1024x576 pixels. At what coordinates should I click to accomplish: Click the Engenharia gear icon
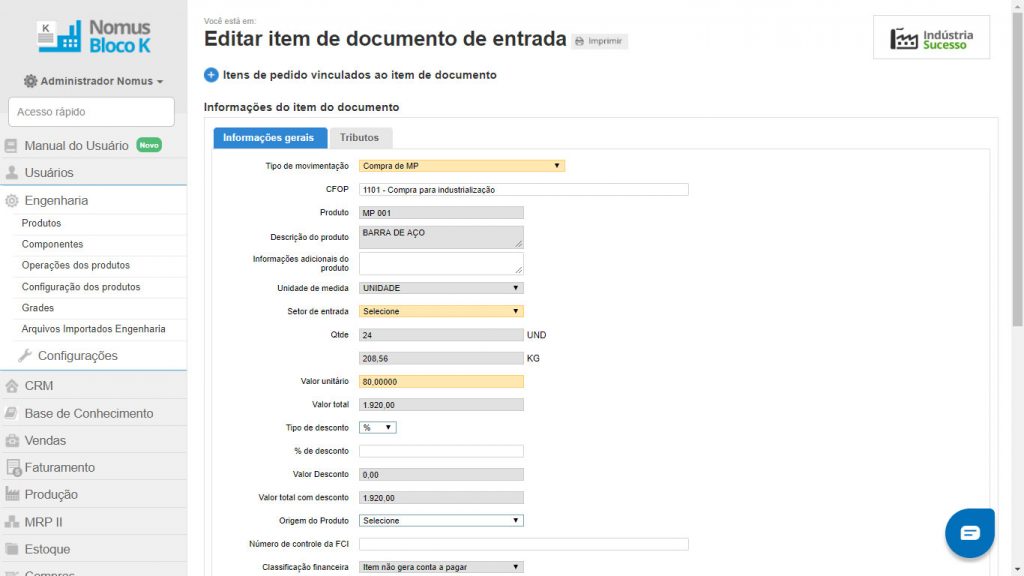click(x=12, y=201)
